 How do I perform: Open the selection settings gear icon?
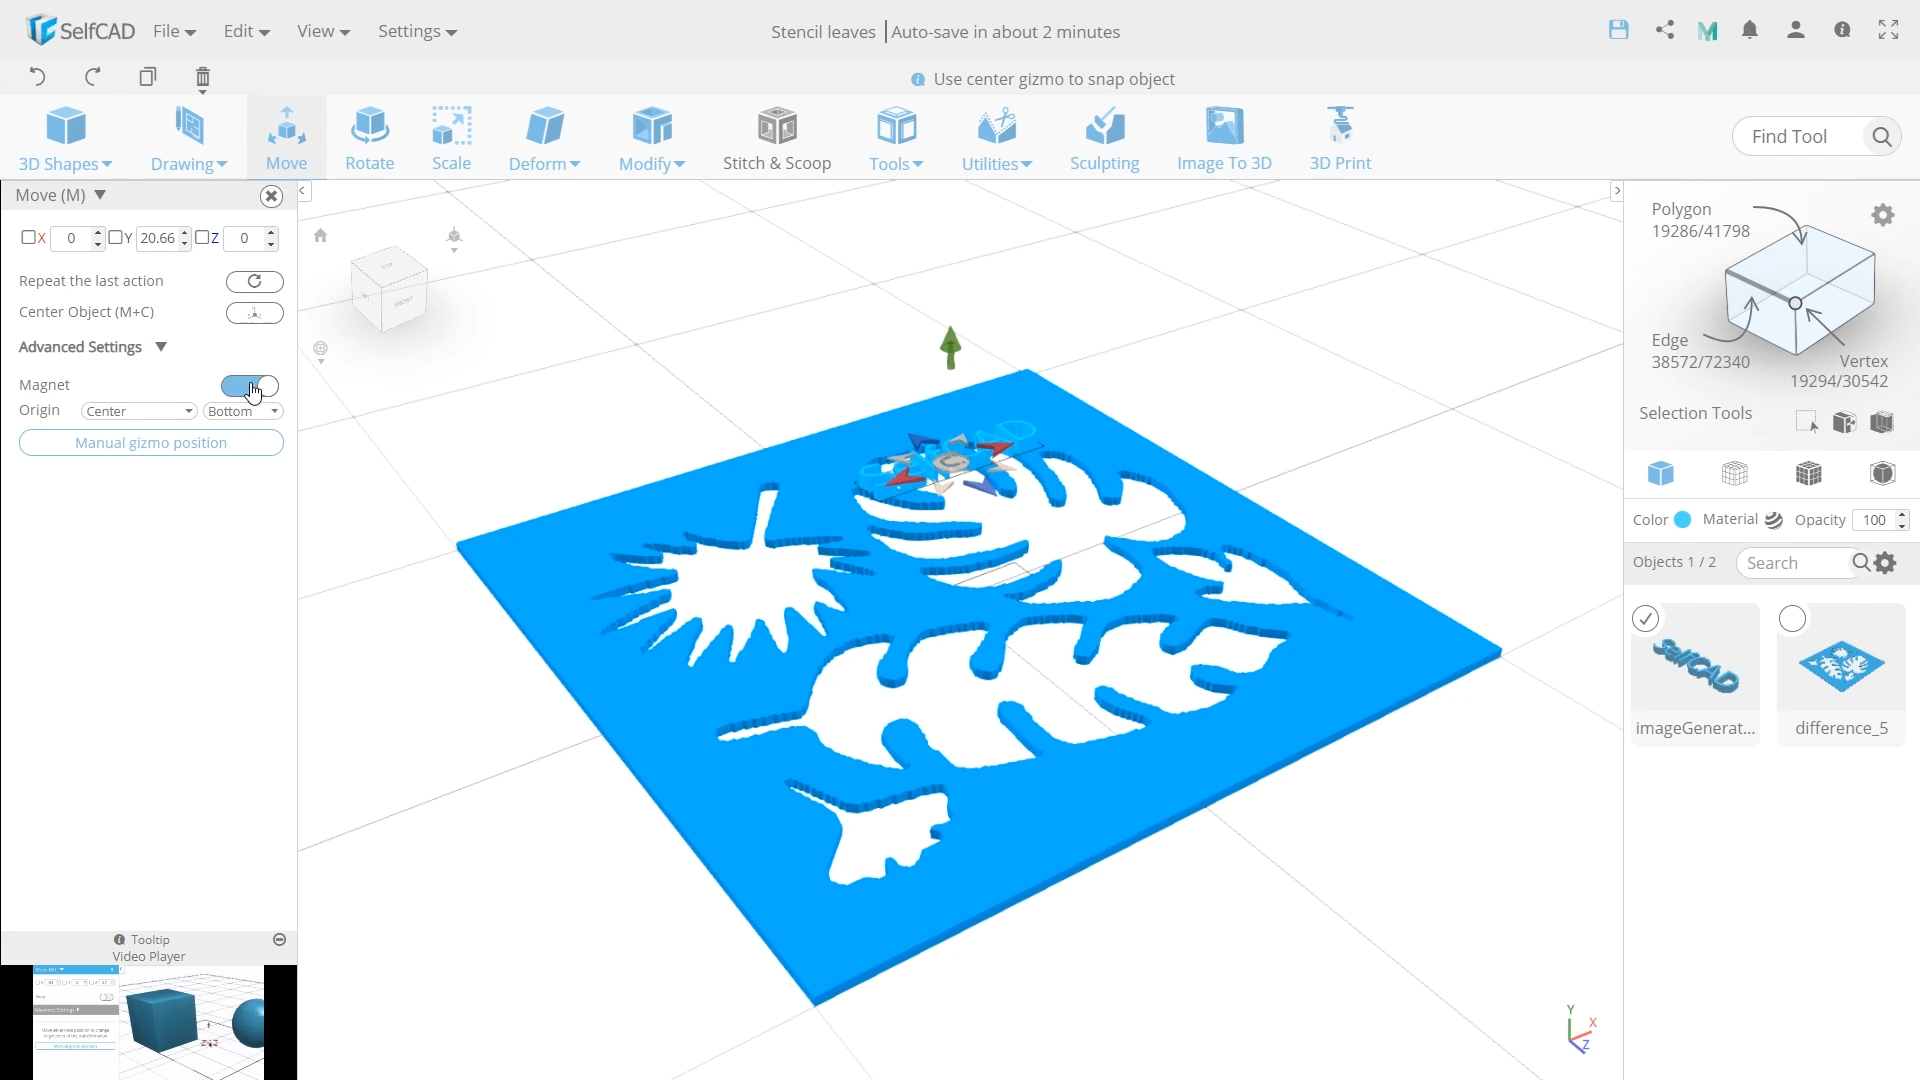pos(1883,215)
